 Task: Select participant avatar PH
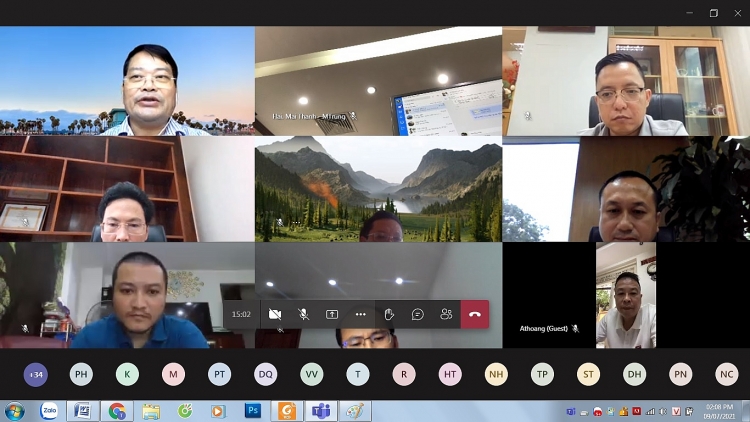coord(81,375)
